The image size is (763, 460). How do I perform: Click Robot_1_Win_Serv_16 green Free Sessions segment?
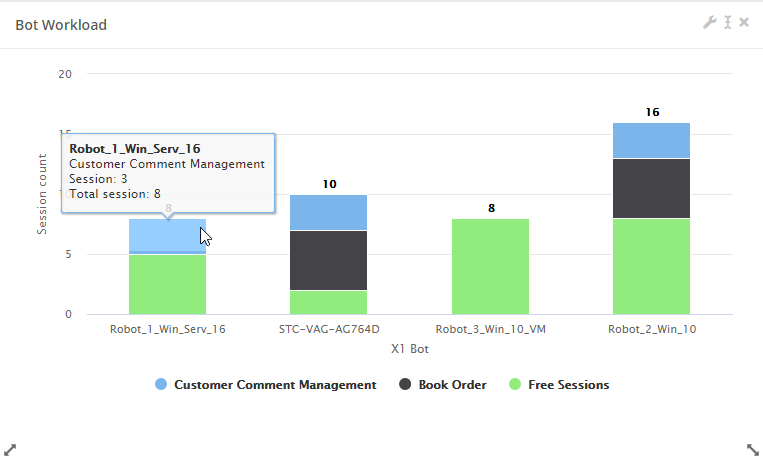[167, 284]
